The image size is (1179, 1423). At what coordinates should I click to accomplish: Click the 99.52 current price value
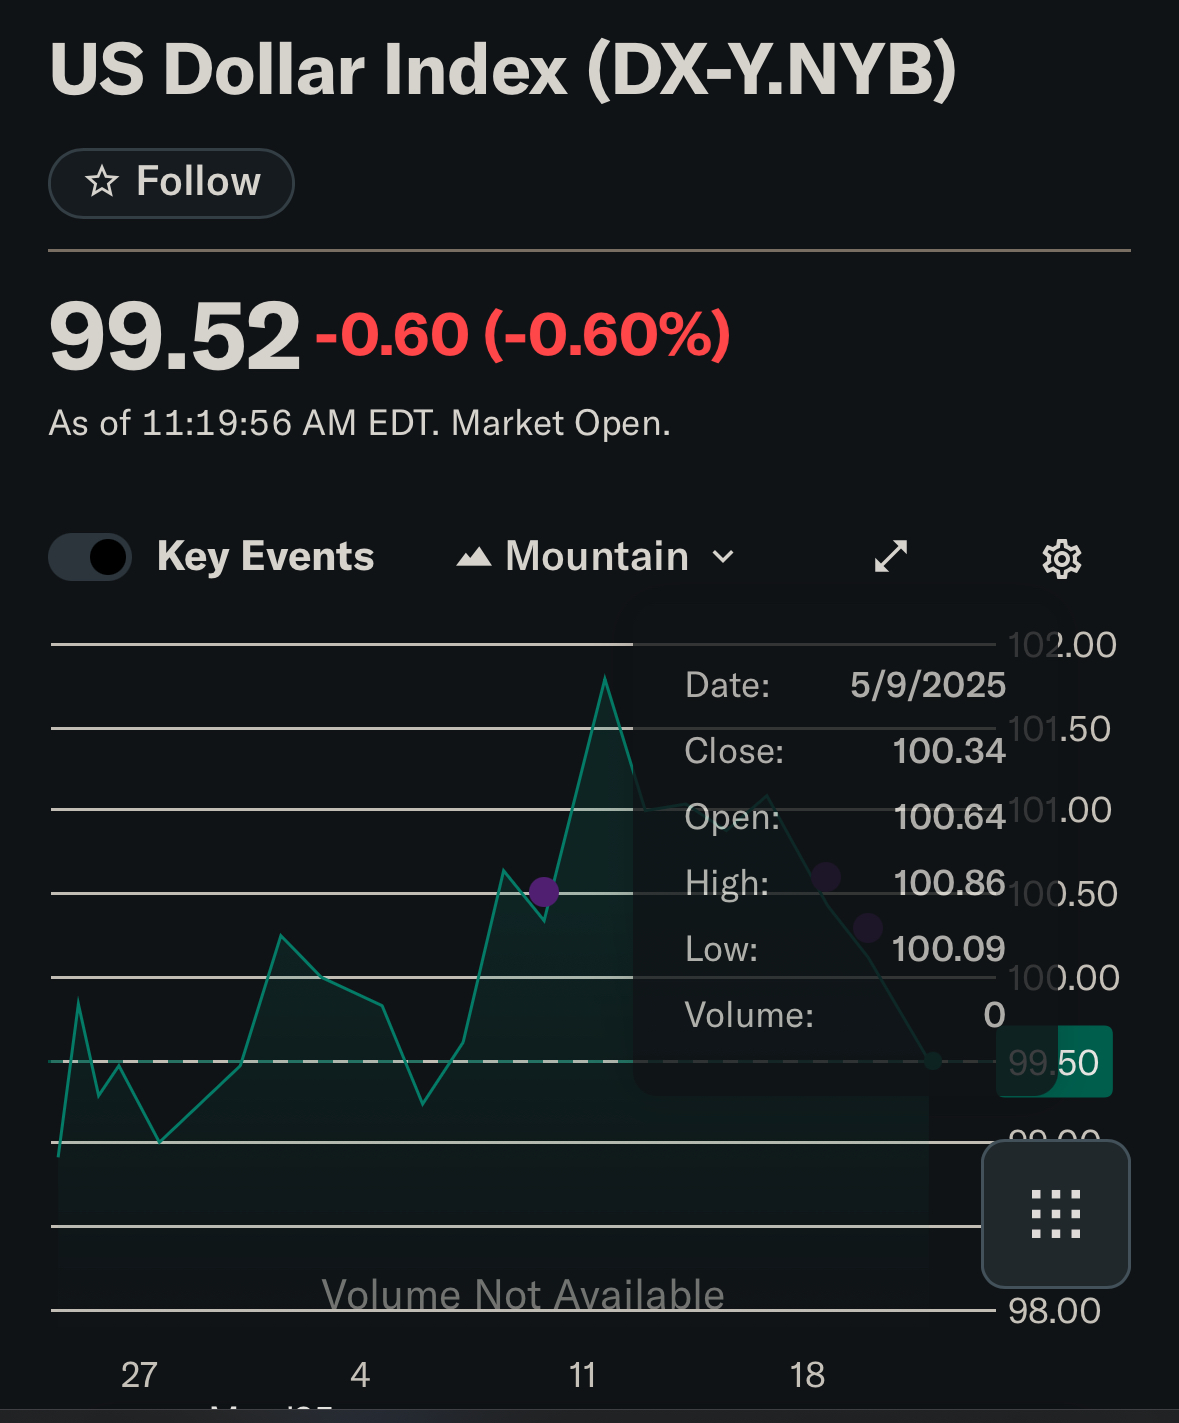coord(175,336)
